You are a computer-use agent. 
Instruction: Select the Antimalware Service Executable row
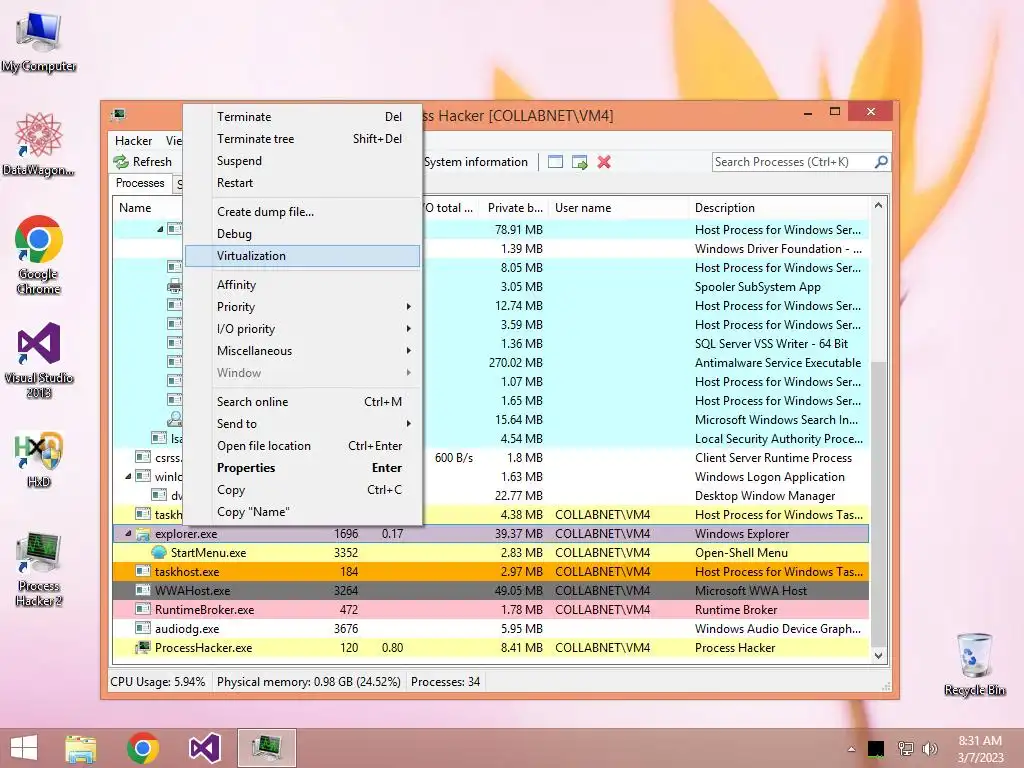click(x=647, y=362)
